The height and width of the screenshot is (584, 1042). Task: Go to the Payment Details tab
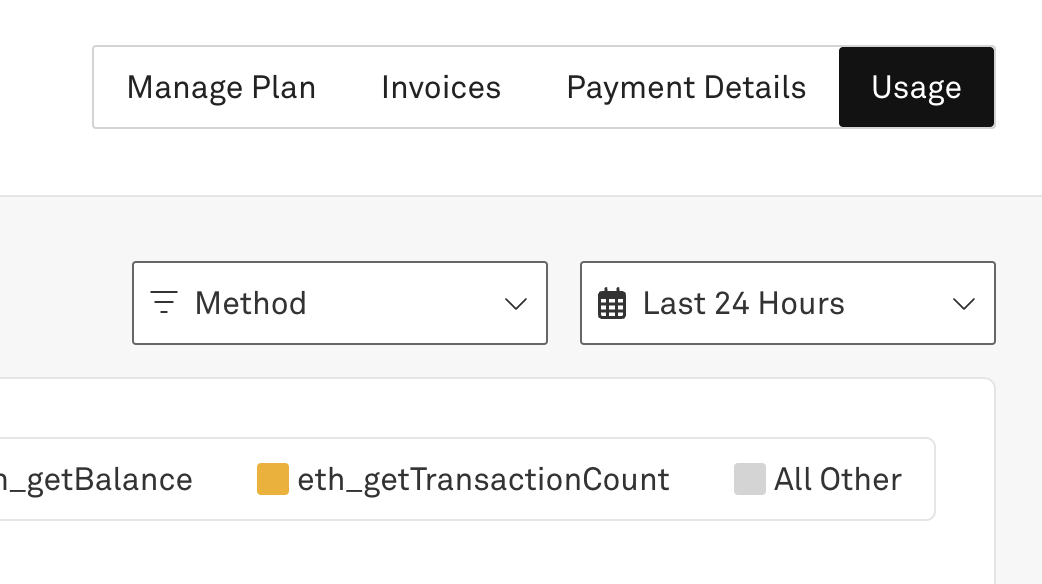click(x=686, y=88)
